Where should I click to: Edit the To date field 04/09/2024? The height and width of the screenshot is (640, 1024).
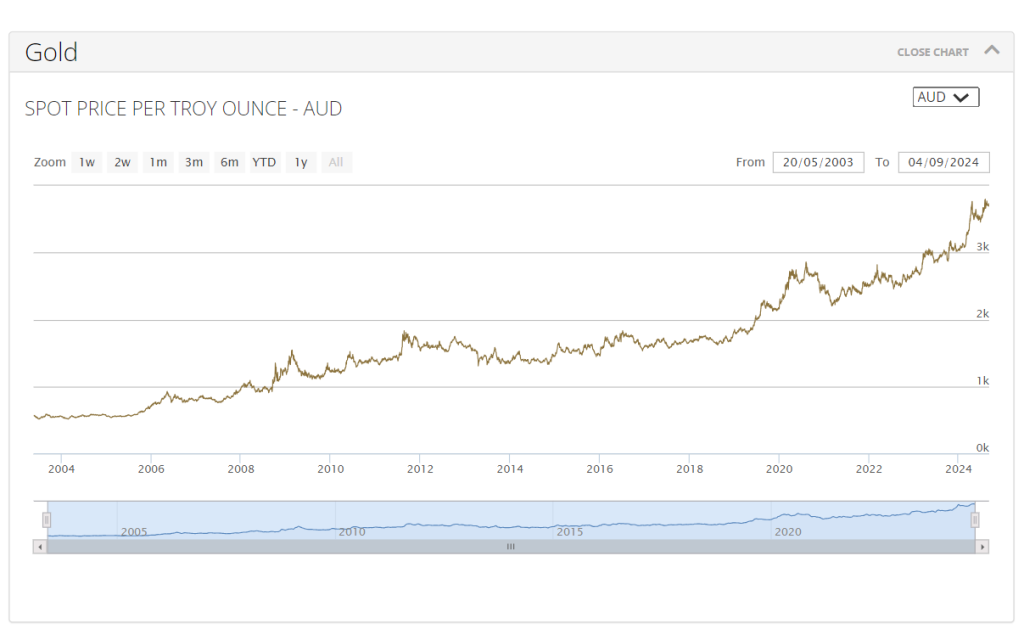coord(944,162)
